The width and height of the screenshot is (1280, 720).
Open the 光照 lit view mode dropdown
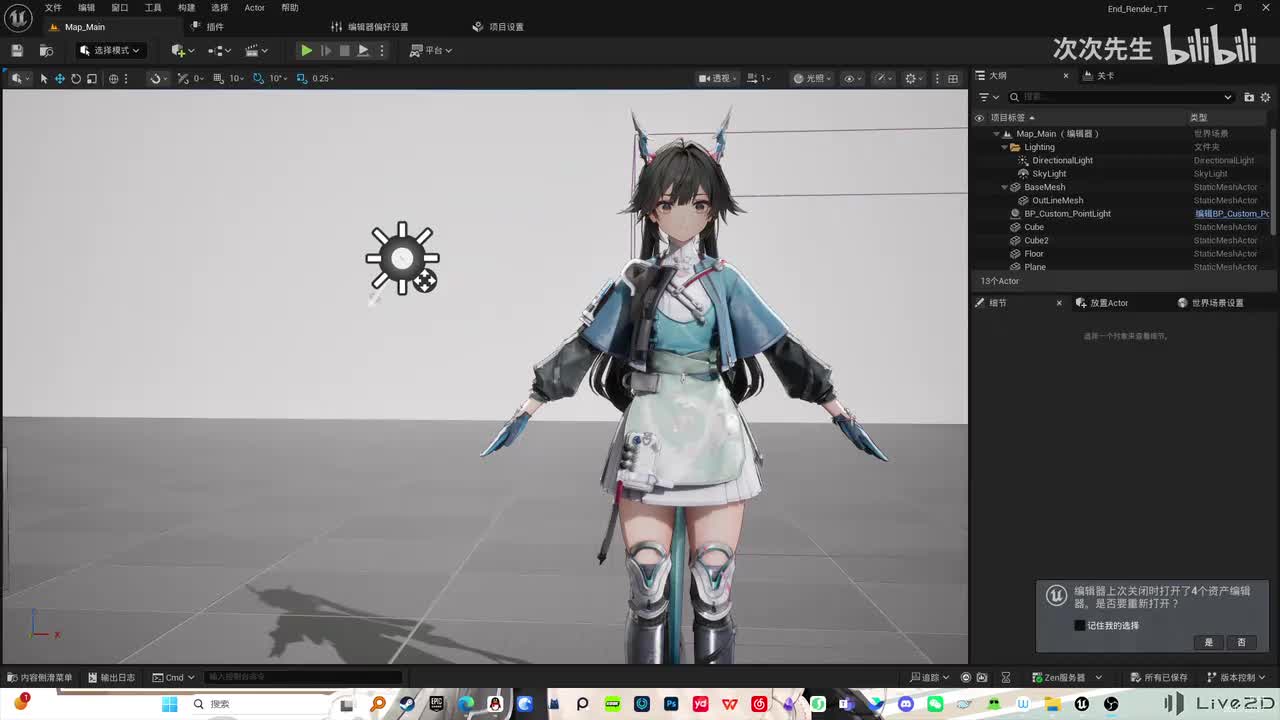pyautogui.click(x=812, y=78)
